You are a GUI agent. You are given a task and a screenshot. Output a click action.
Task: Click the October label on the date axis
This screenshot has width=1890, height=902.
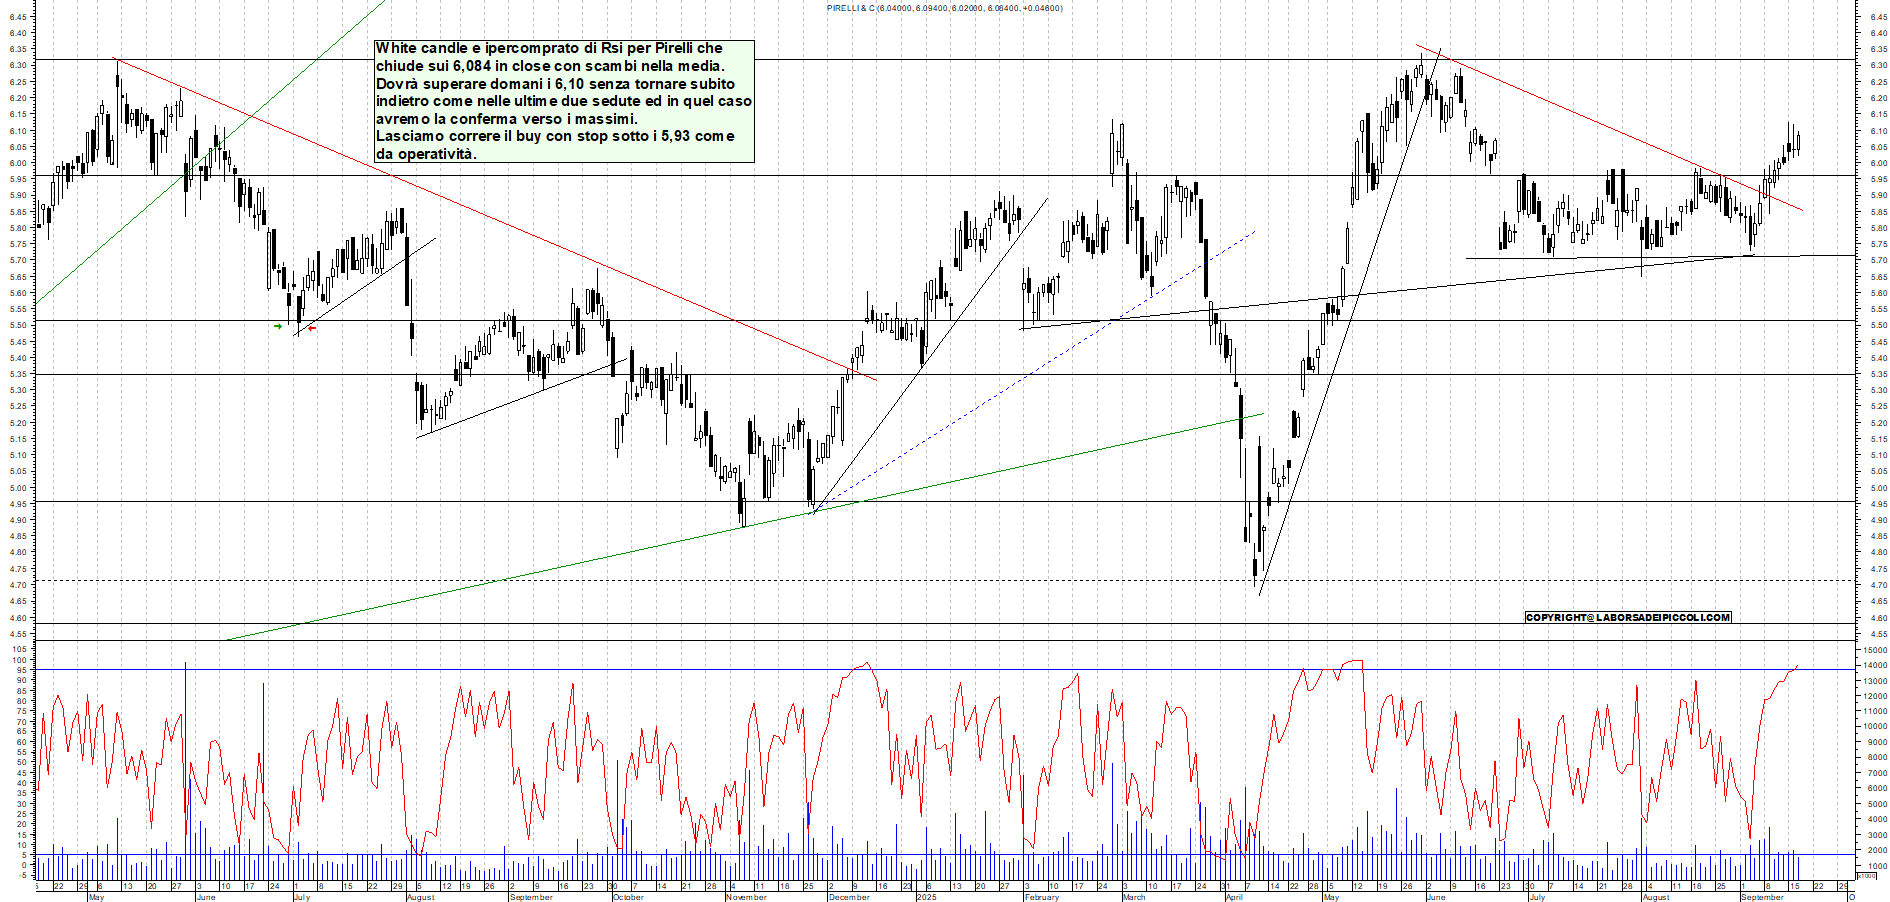pos(628,897)
